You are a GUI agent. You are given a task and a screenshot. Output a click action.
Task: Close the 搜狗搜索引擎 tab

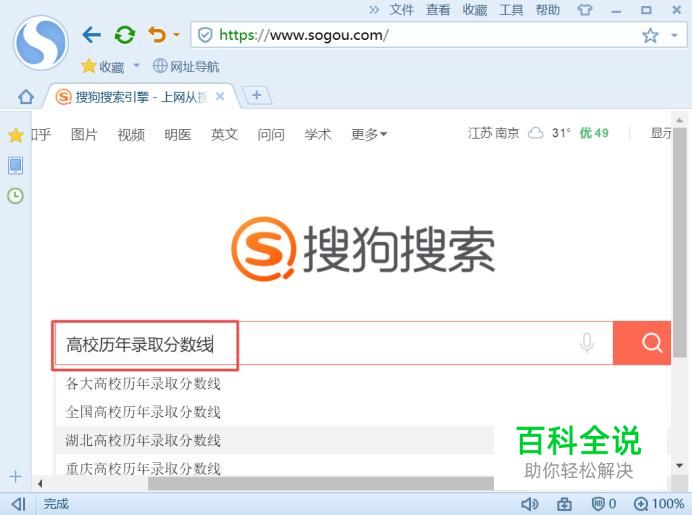[x=220, y=96]
